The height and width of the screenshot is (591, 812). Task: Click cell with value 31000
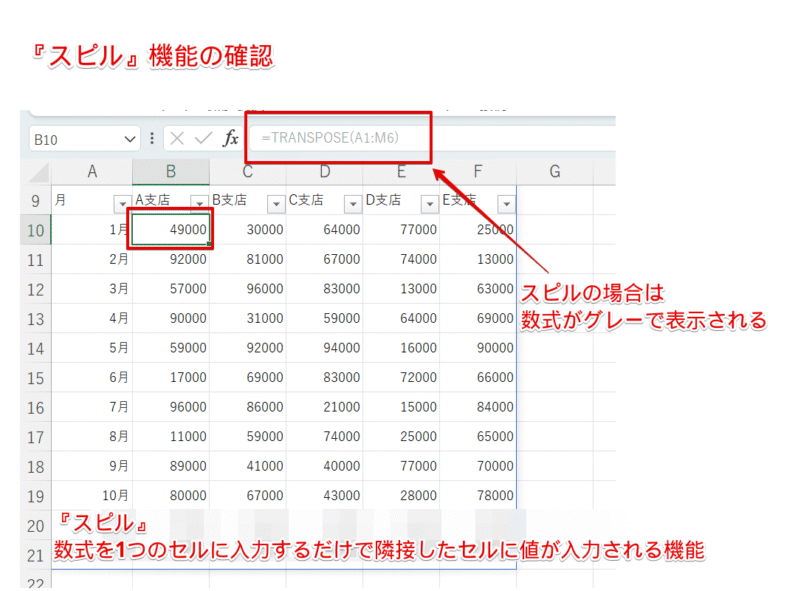(248, 318)
